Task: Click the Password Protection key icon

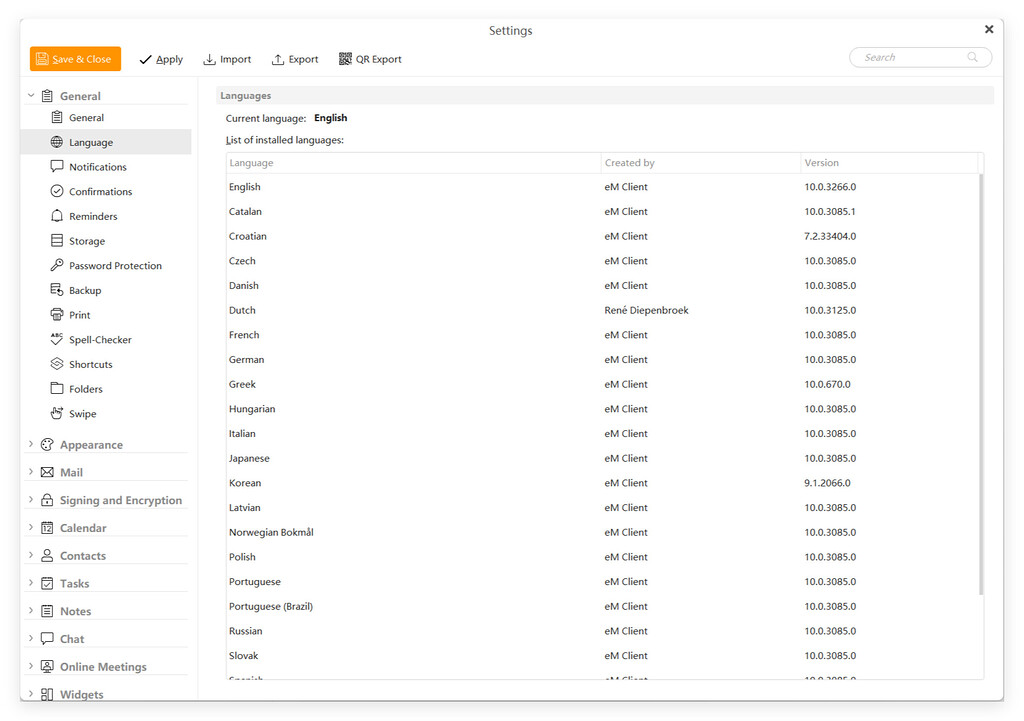Action: (56, 265)
